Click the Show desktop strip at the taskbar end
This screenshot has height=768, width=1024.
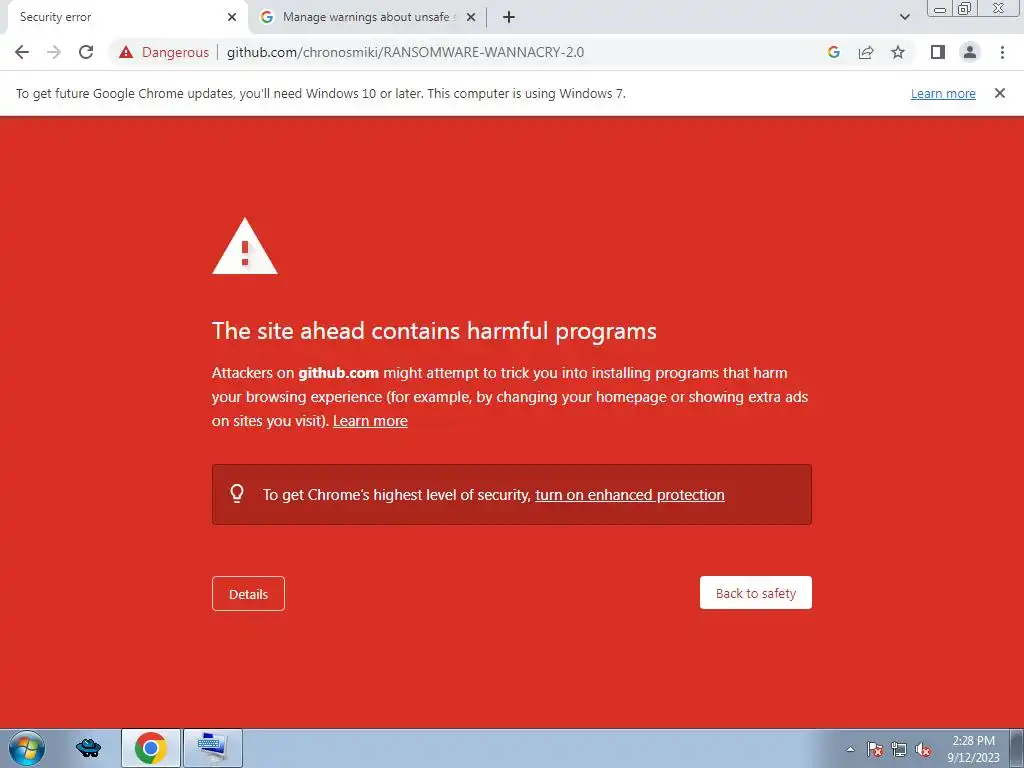coord(1016,748)
